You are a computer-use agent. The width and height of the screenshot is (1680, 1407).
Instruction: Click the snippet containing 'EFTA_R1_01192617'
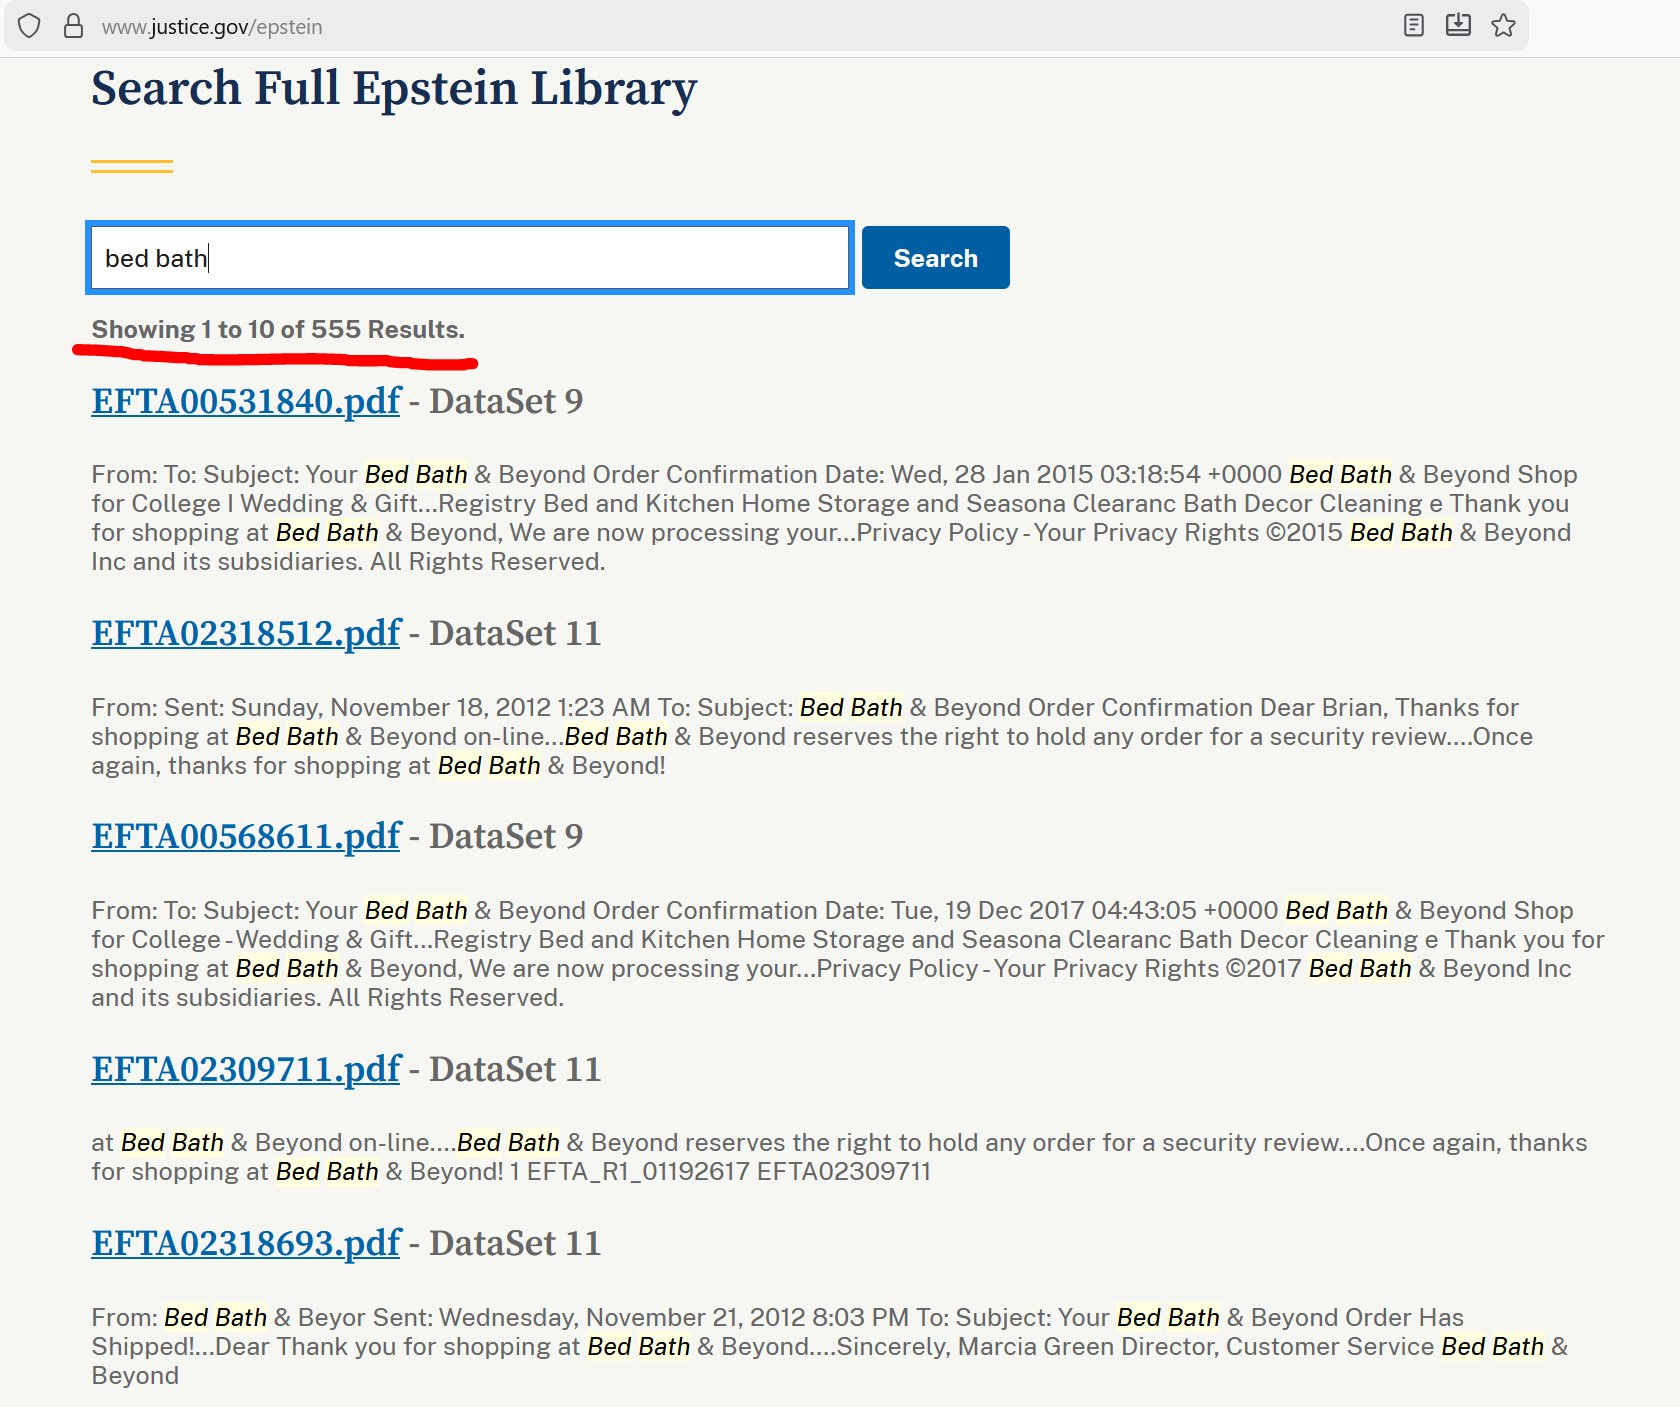tap(839, 1157)
